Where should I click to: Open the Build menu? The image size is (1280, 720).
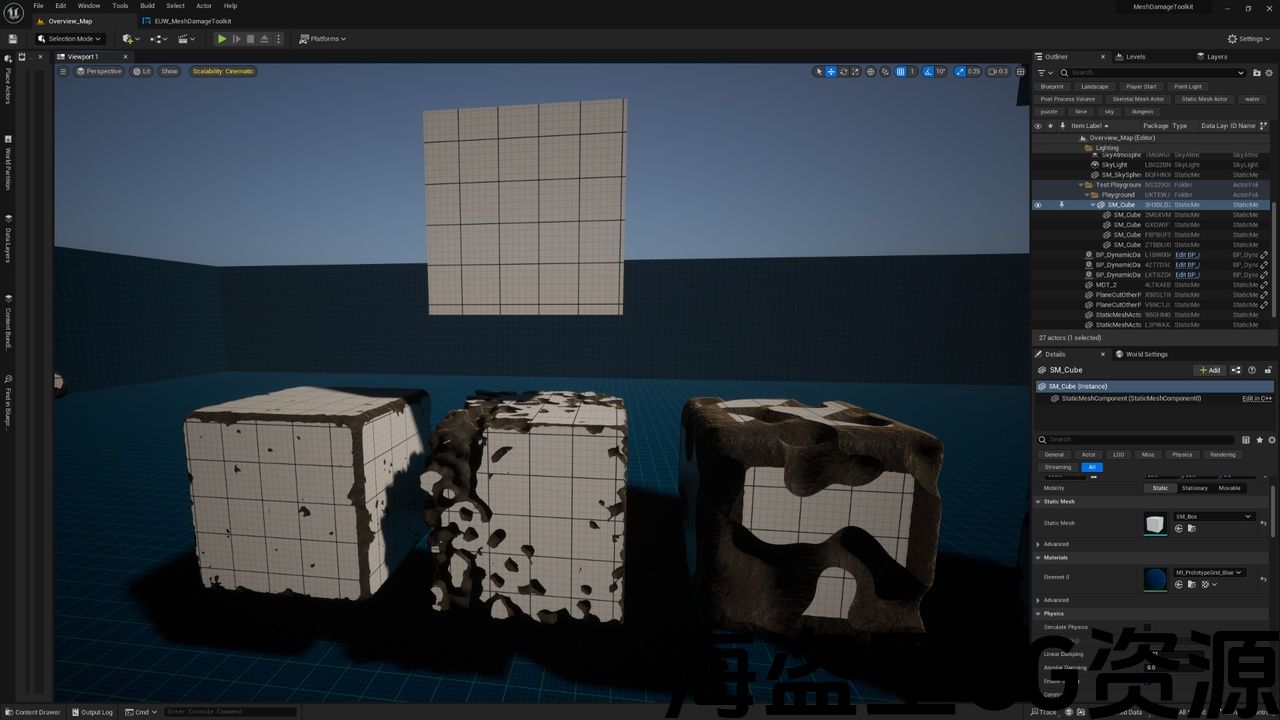point(147,6)
